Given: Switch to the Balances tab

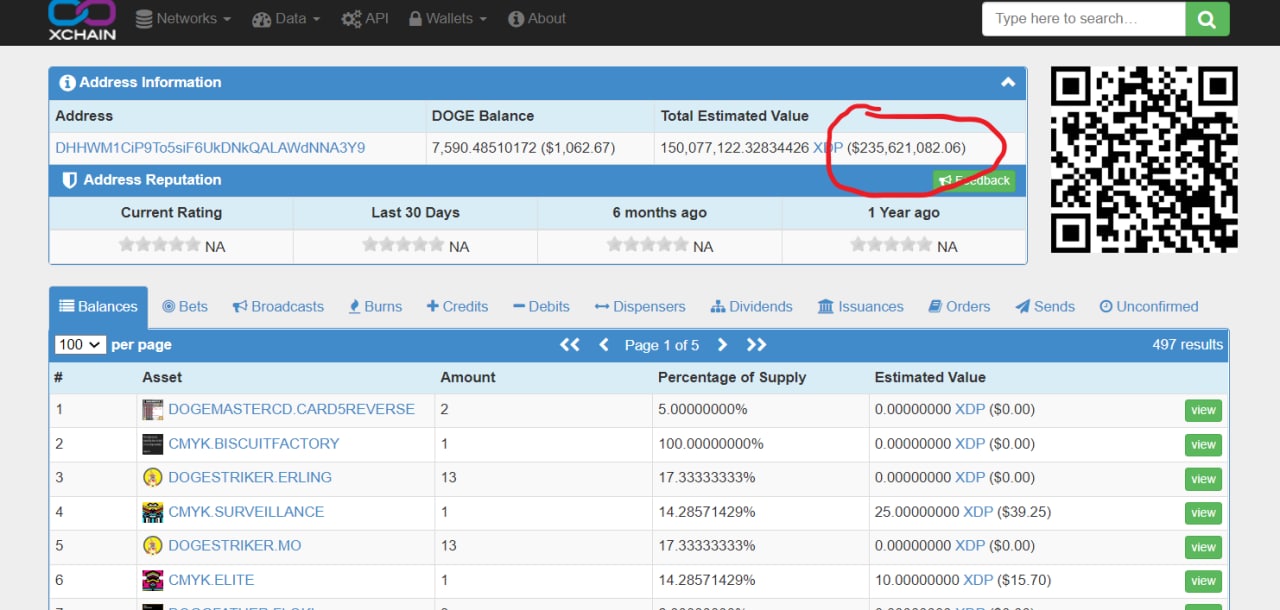Looking at the screenshot, I should click(98, 307).
